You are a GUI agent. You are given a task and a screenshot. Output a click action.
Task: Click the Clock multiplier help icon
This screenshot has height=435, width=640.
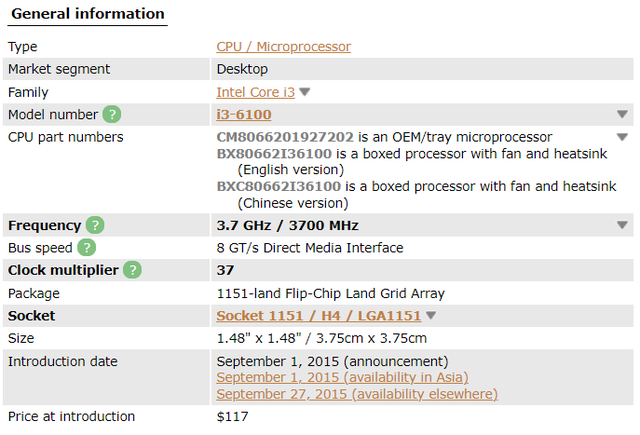(132, 270)
